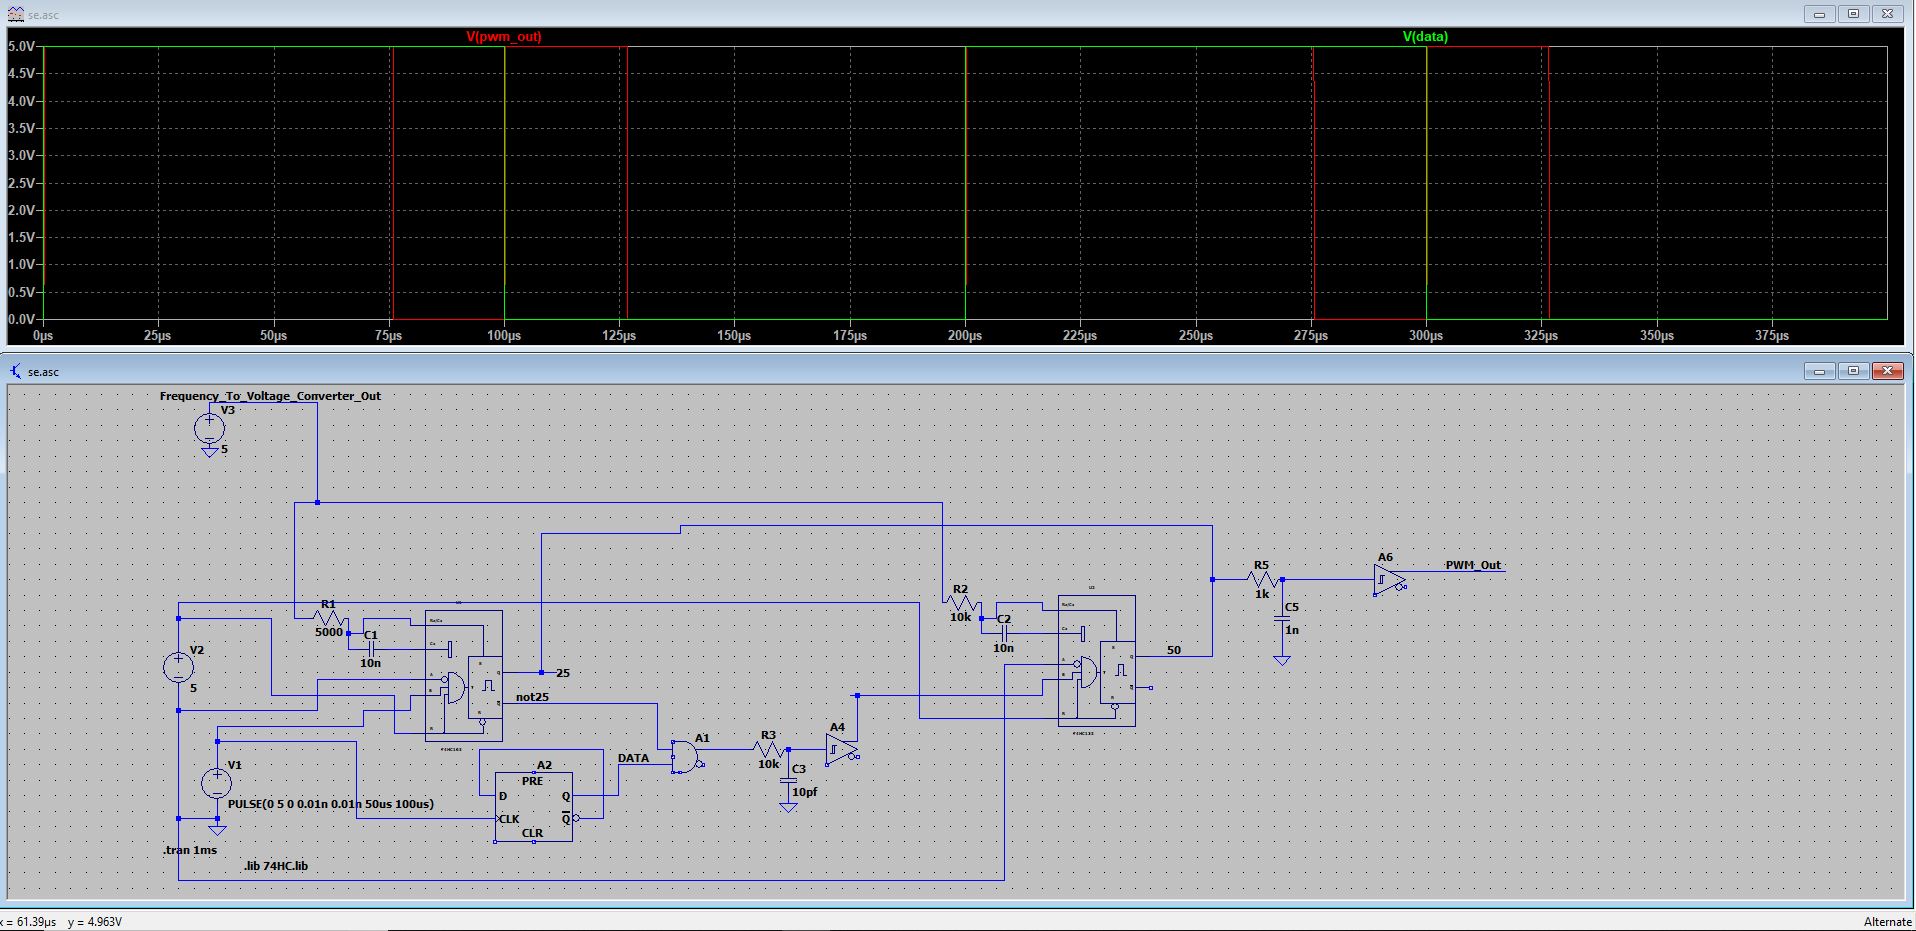This screenshot has width=1916, height=931.
Task: Minimize the waveform window
Action: tap(1819, 14)
